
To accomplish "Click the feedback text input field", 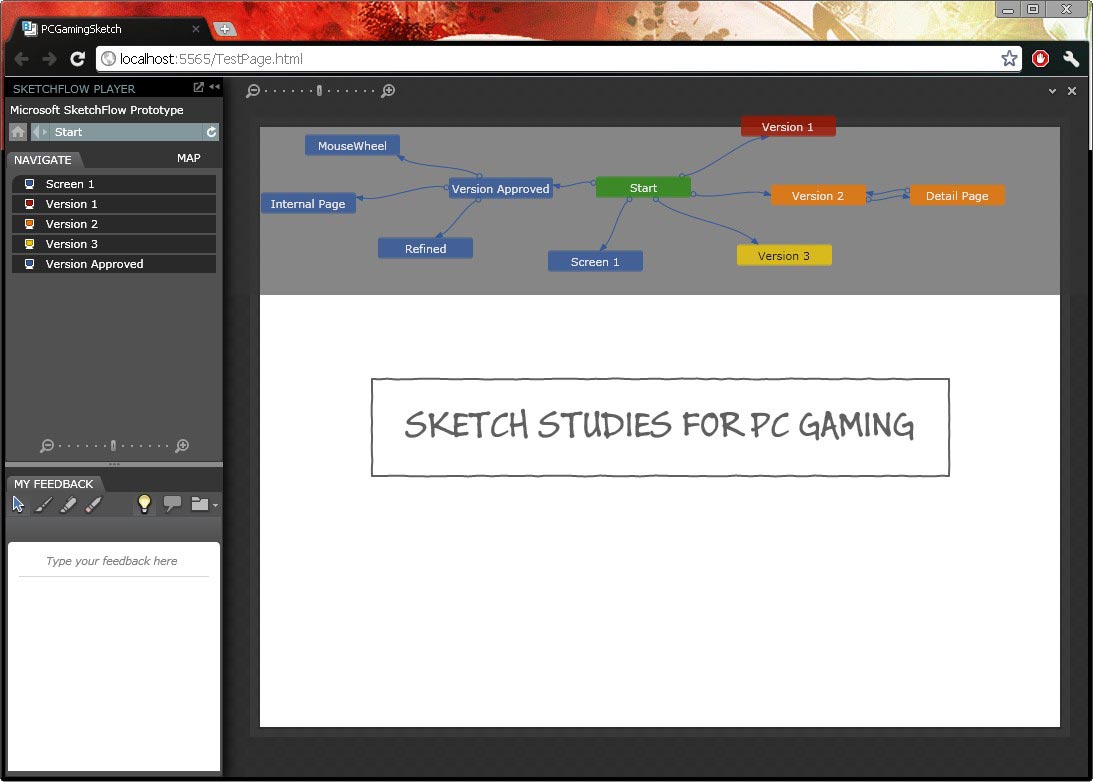I will click(114, 561).
